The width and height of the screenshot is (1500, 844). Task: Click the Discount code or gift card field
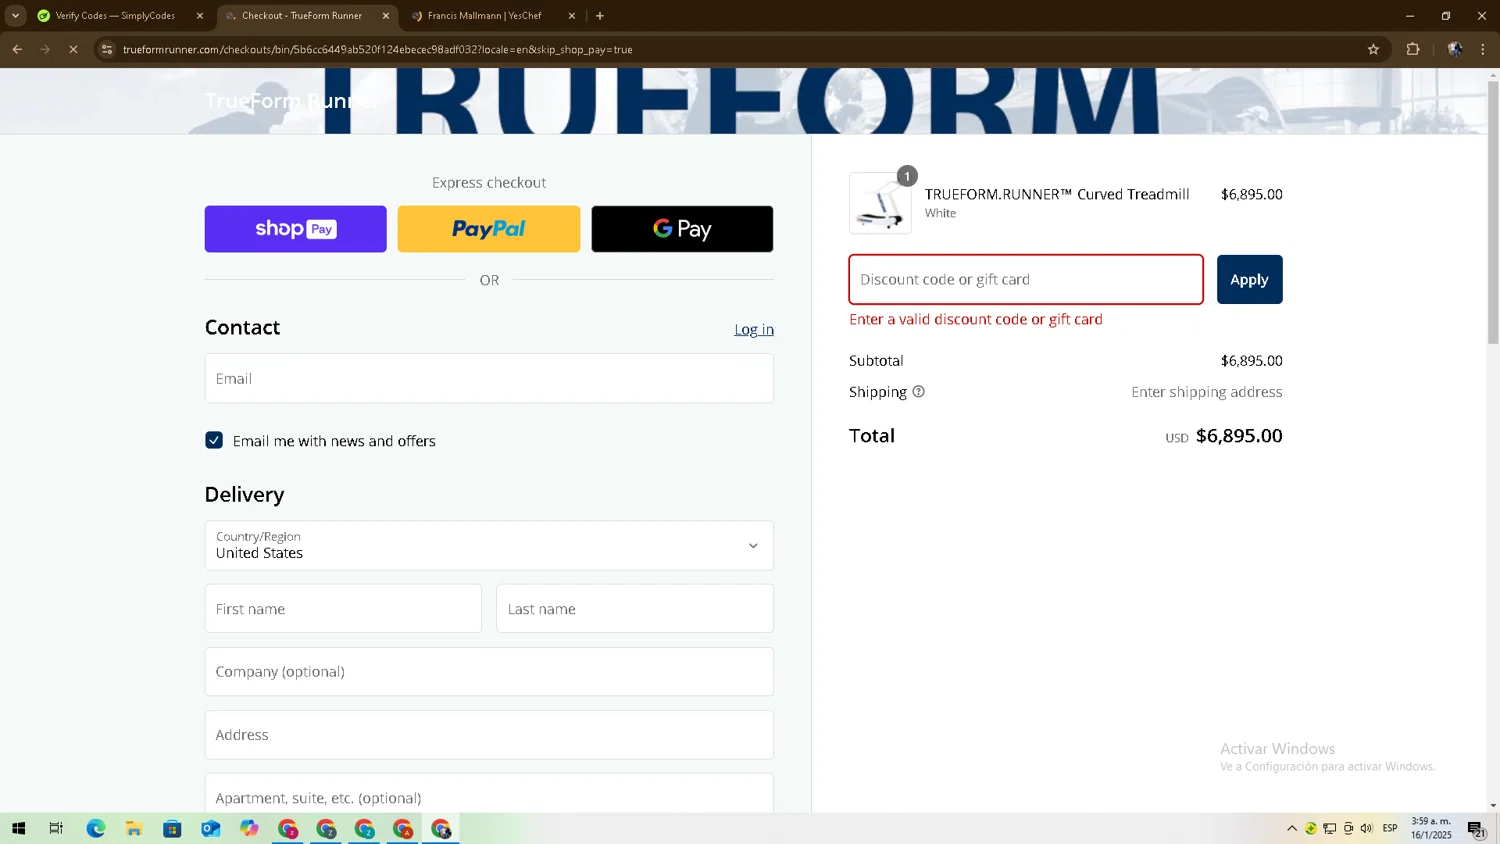1026,279
